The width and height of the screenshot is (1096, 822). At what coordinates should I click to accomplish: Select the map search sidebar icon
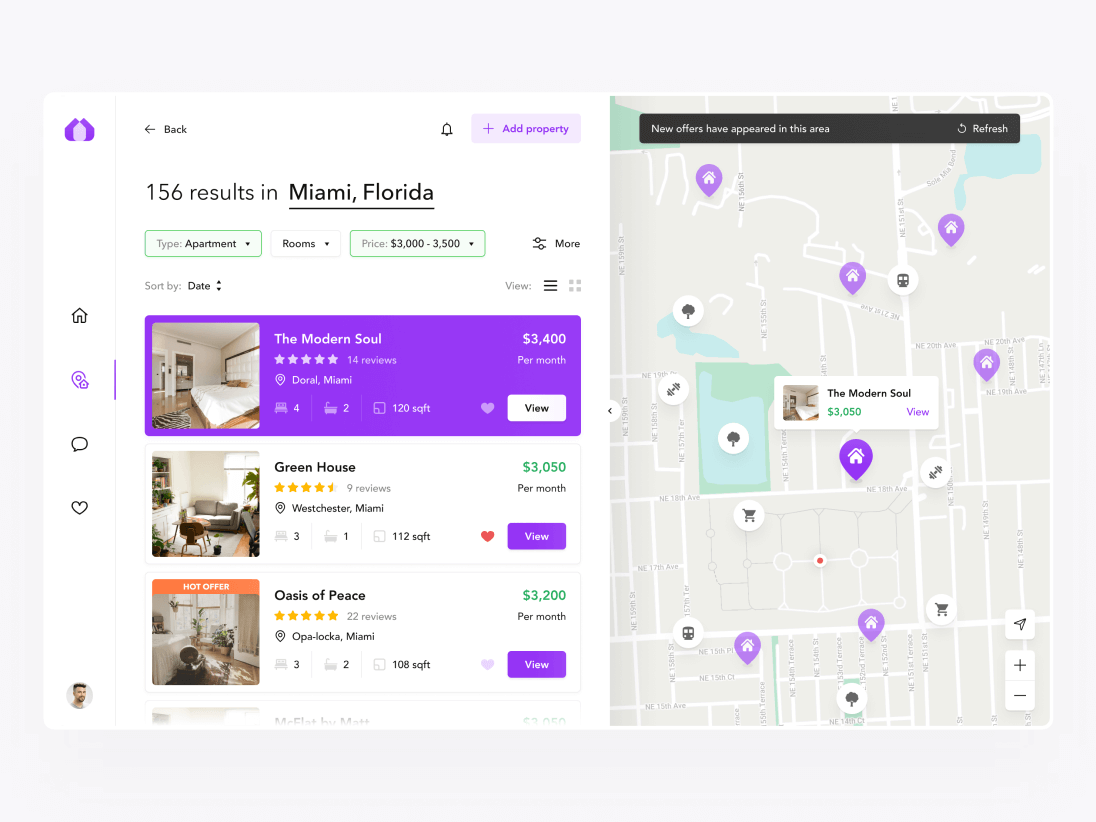click(x=80, y=380)
